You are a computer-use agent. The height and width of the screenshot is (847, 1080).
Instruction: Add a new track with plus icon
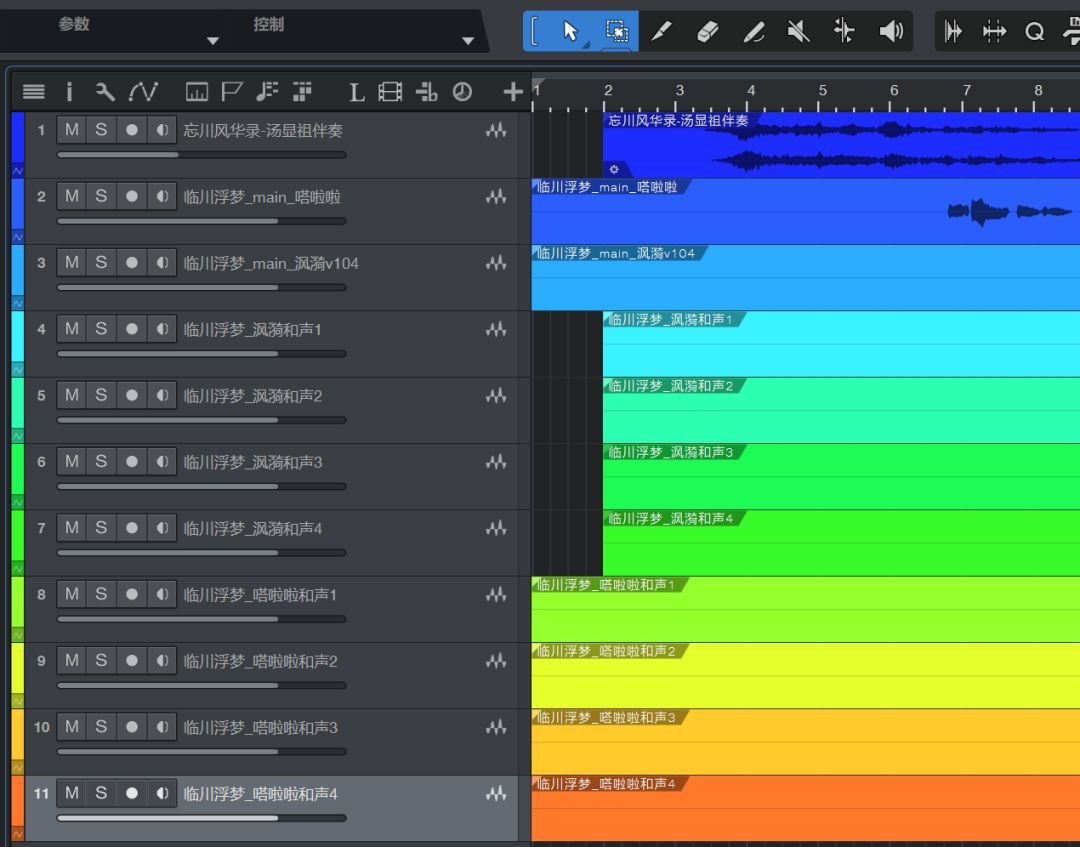513,92
